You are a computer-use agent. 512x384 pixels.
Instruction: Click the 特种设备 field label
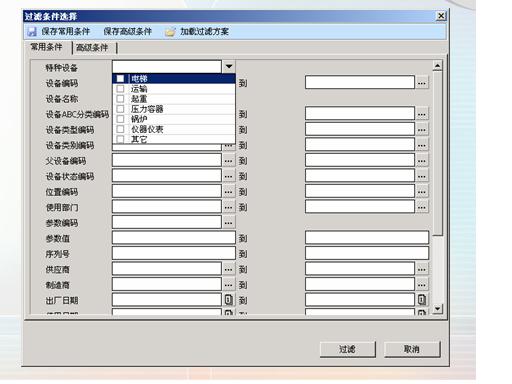[61, 68]
